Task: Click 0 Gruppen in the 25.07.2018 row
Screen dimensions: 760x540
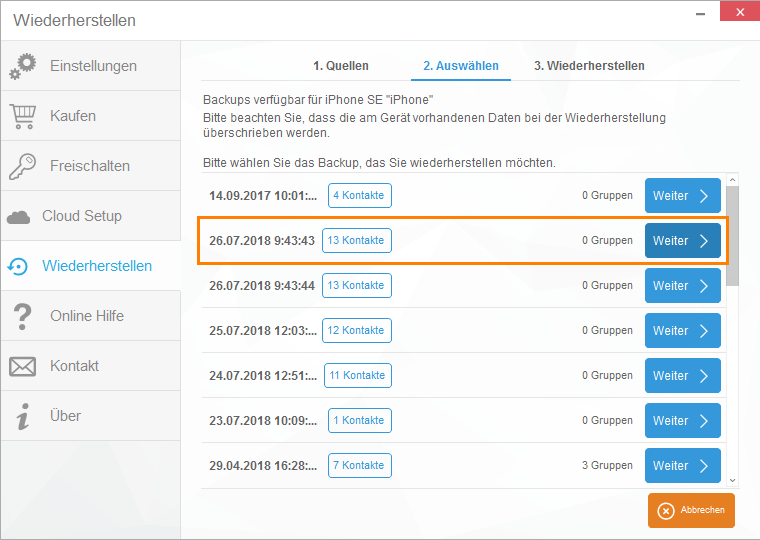Action: (x=607, y=331)
